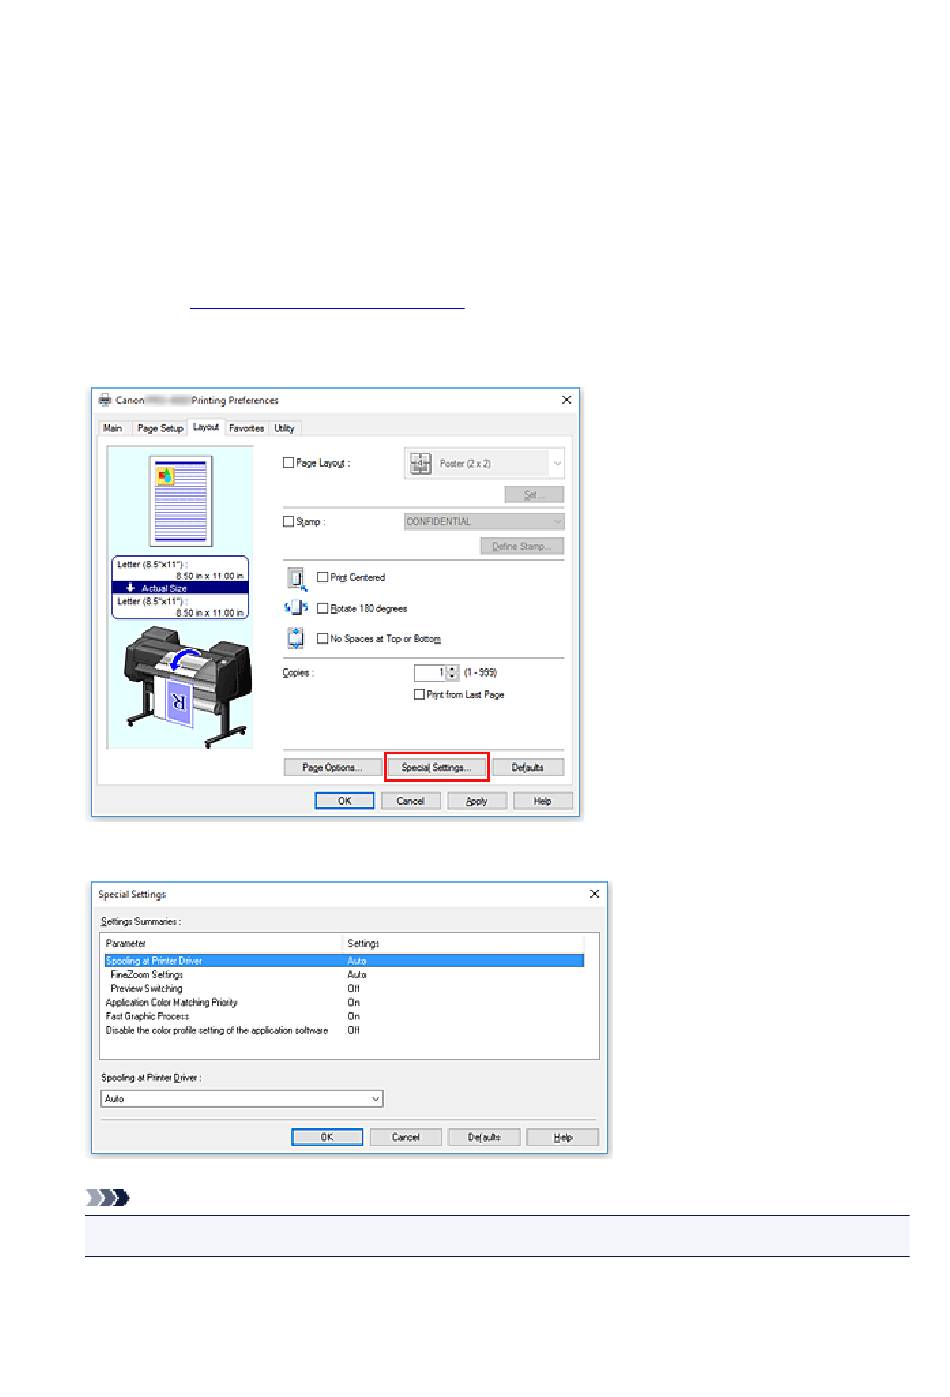This screenshot has height=1397, width=950.
Task: Click the Poster layout icon in Page Layout dropdown
Action: click(421, 463)
